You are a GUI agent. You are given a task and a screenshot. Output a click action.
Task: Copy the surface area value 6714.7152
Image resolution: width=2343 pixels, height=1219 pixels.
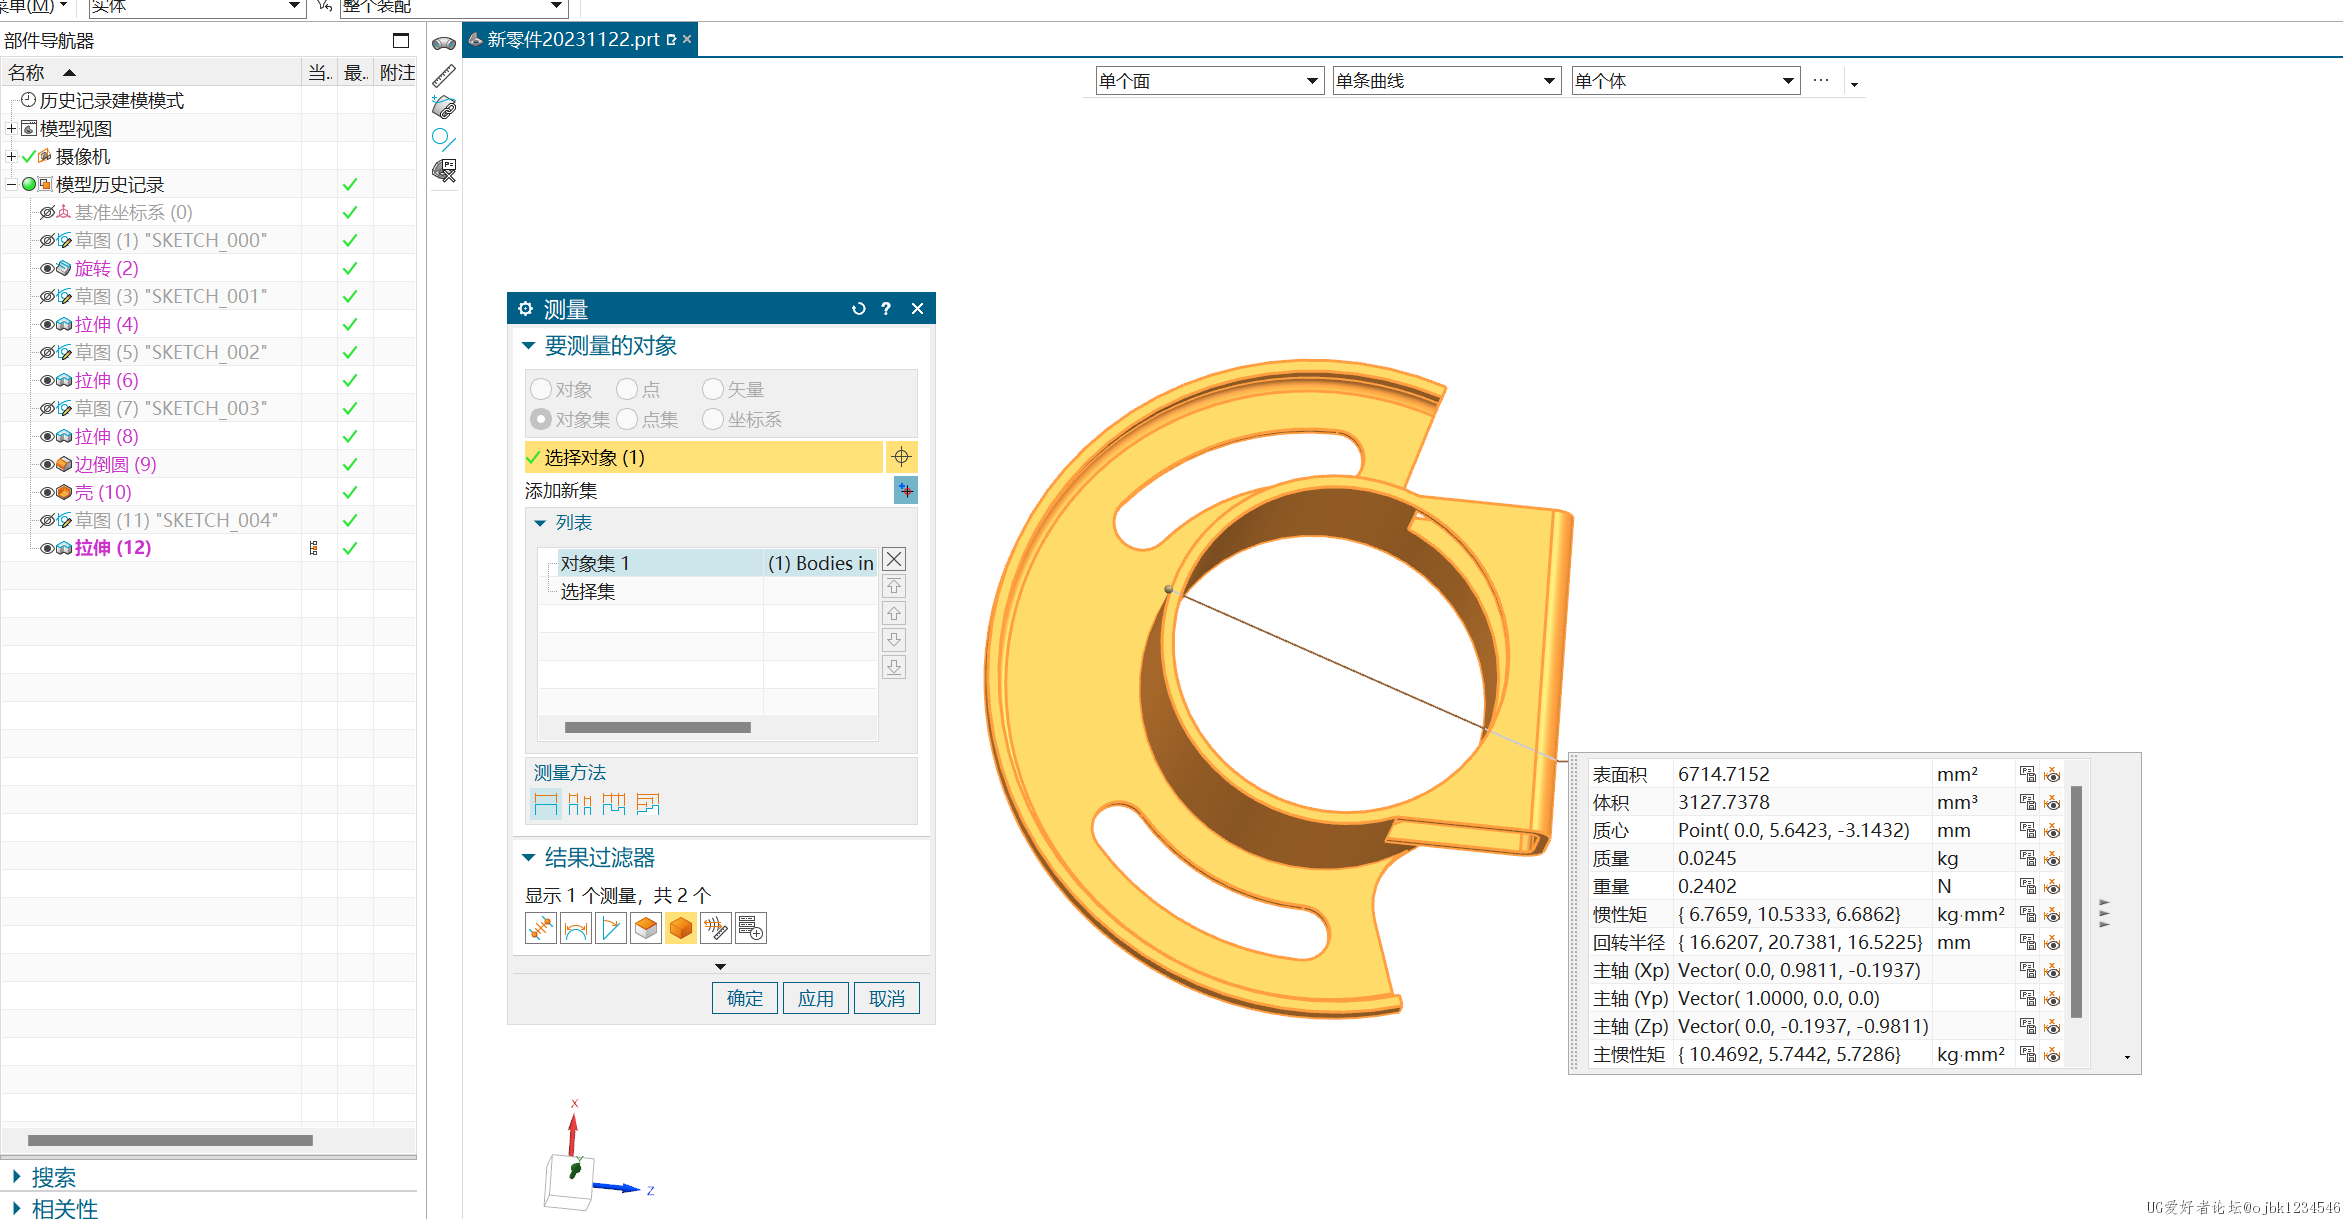click(x=2027, y=774)
